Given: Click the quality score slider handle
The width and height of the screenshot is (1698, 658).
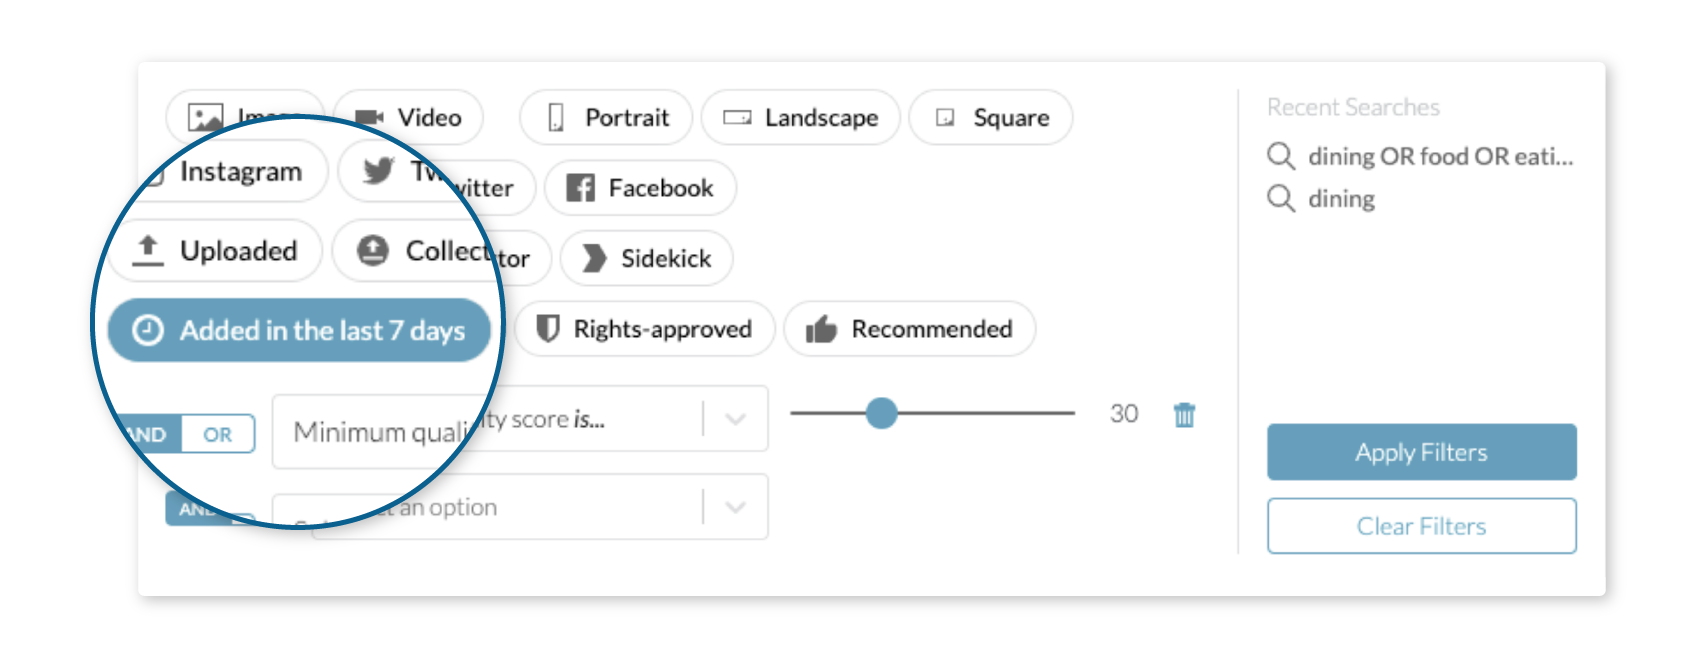Looking at the screenshot, I should (x=881, y=413).
